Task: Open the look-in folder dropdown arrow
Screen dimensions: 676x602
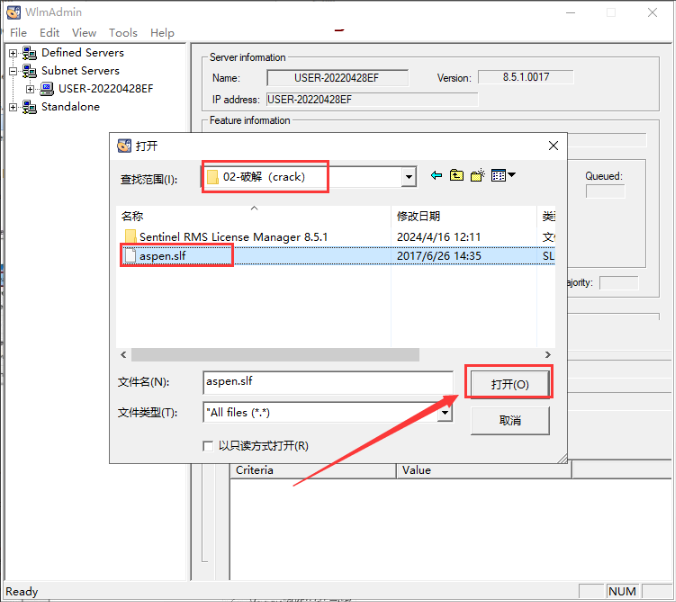Action: point(408,177)
